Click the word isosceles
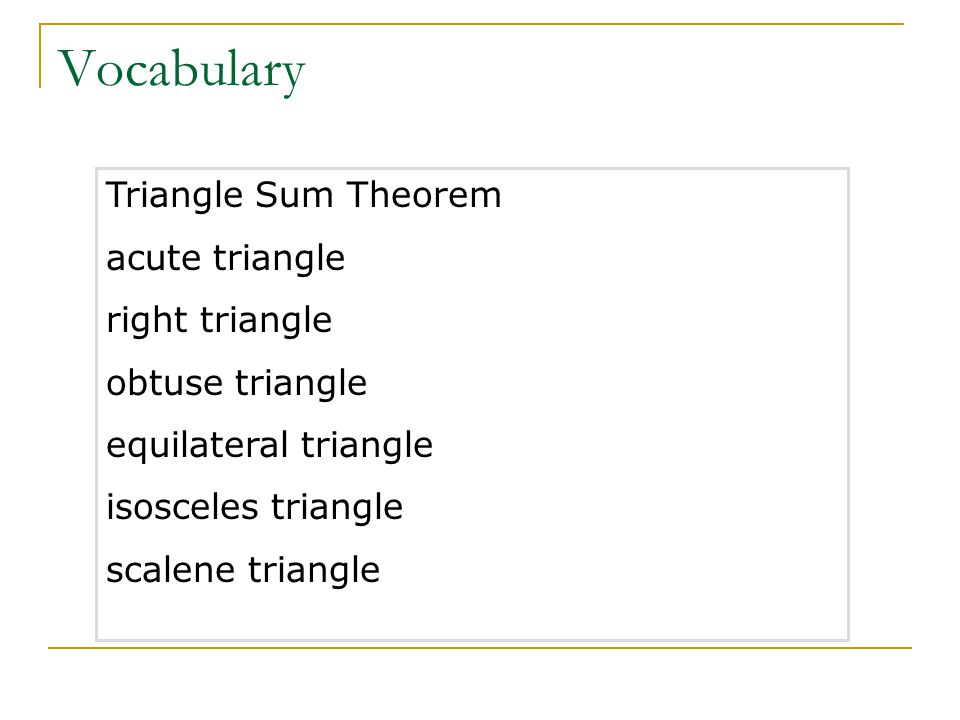Viewport: 960px width, 720px height. click(182, 508)
